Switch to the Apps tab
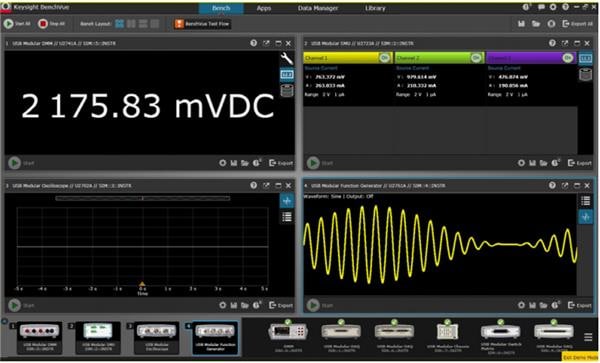This screenshot has width=600, height=363. pyautogui.click(x=264, y=8)
